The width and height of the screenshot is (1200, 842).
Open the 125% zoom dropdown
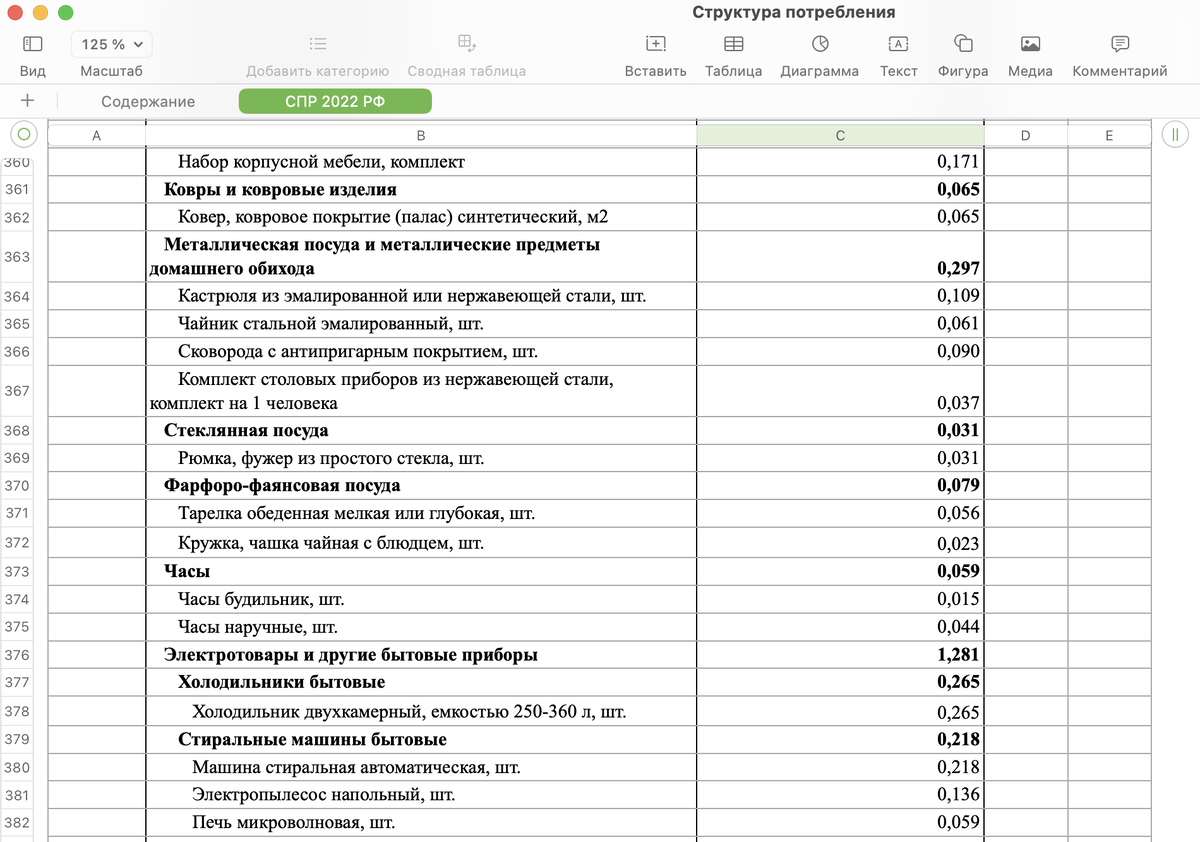click(x=110, y=44)
